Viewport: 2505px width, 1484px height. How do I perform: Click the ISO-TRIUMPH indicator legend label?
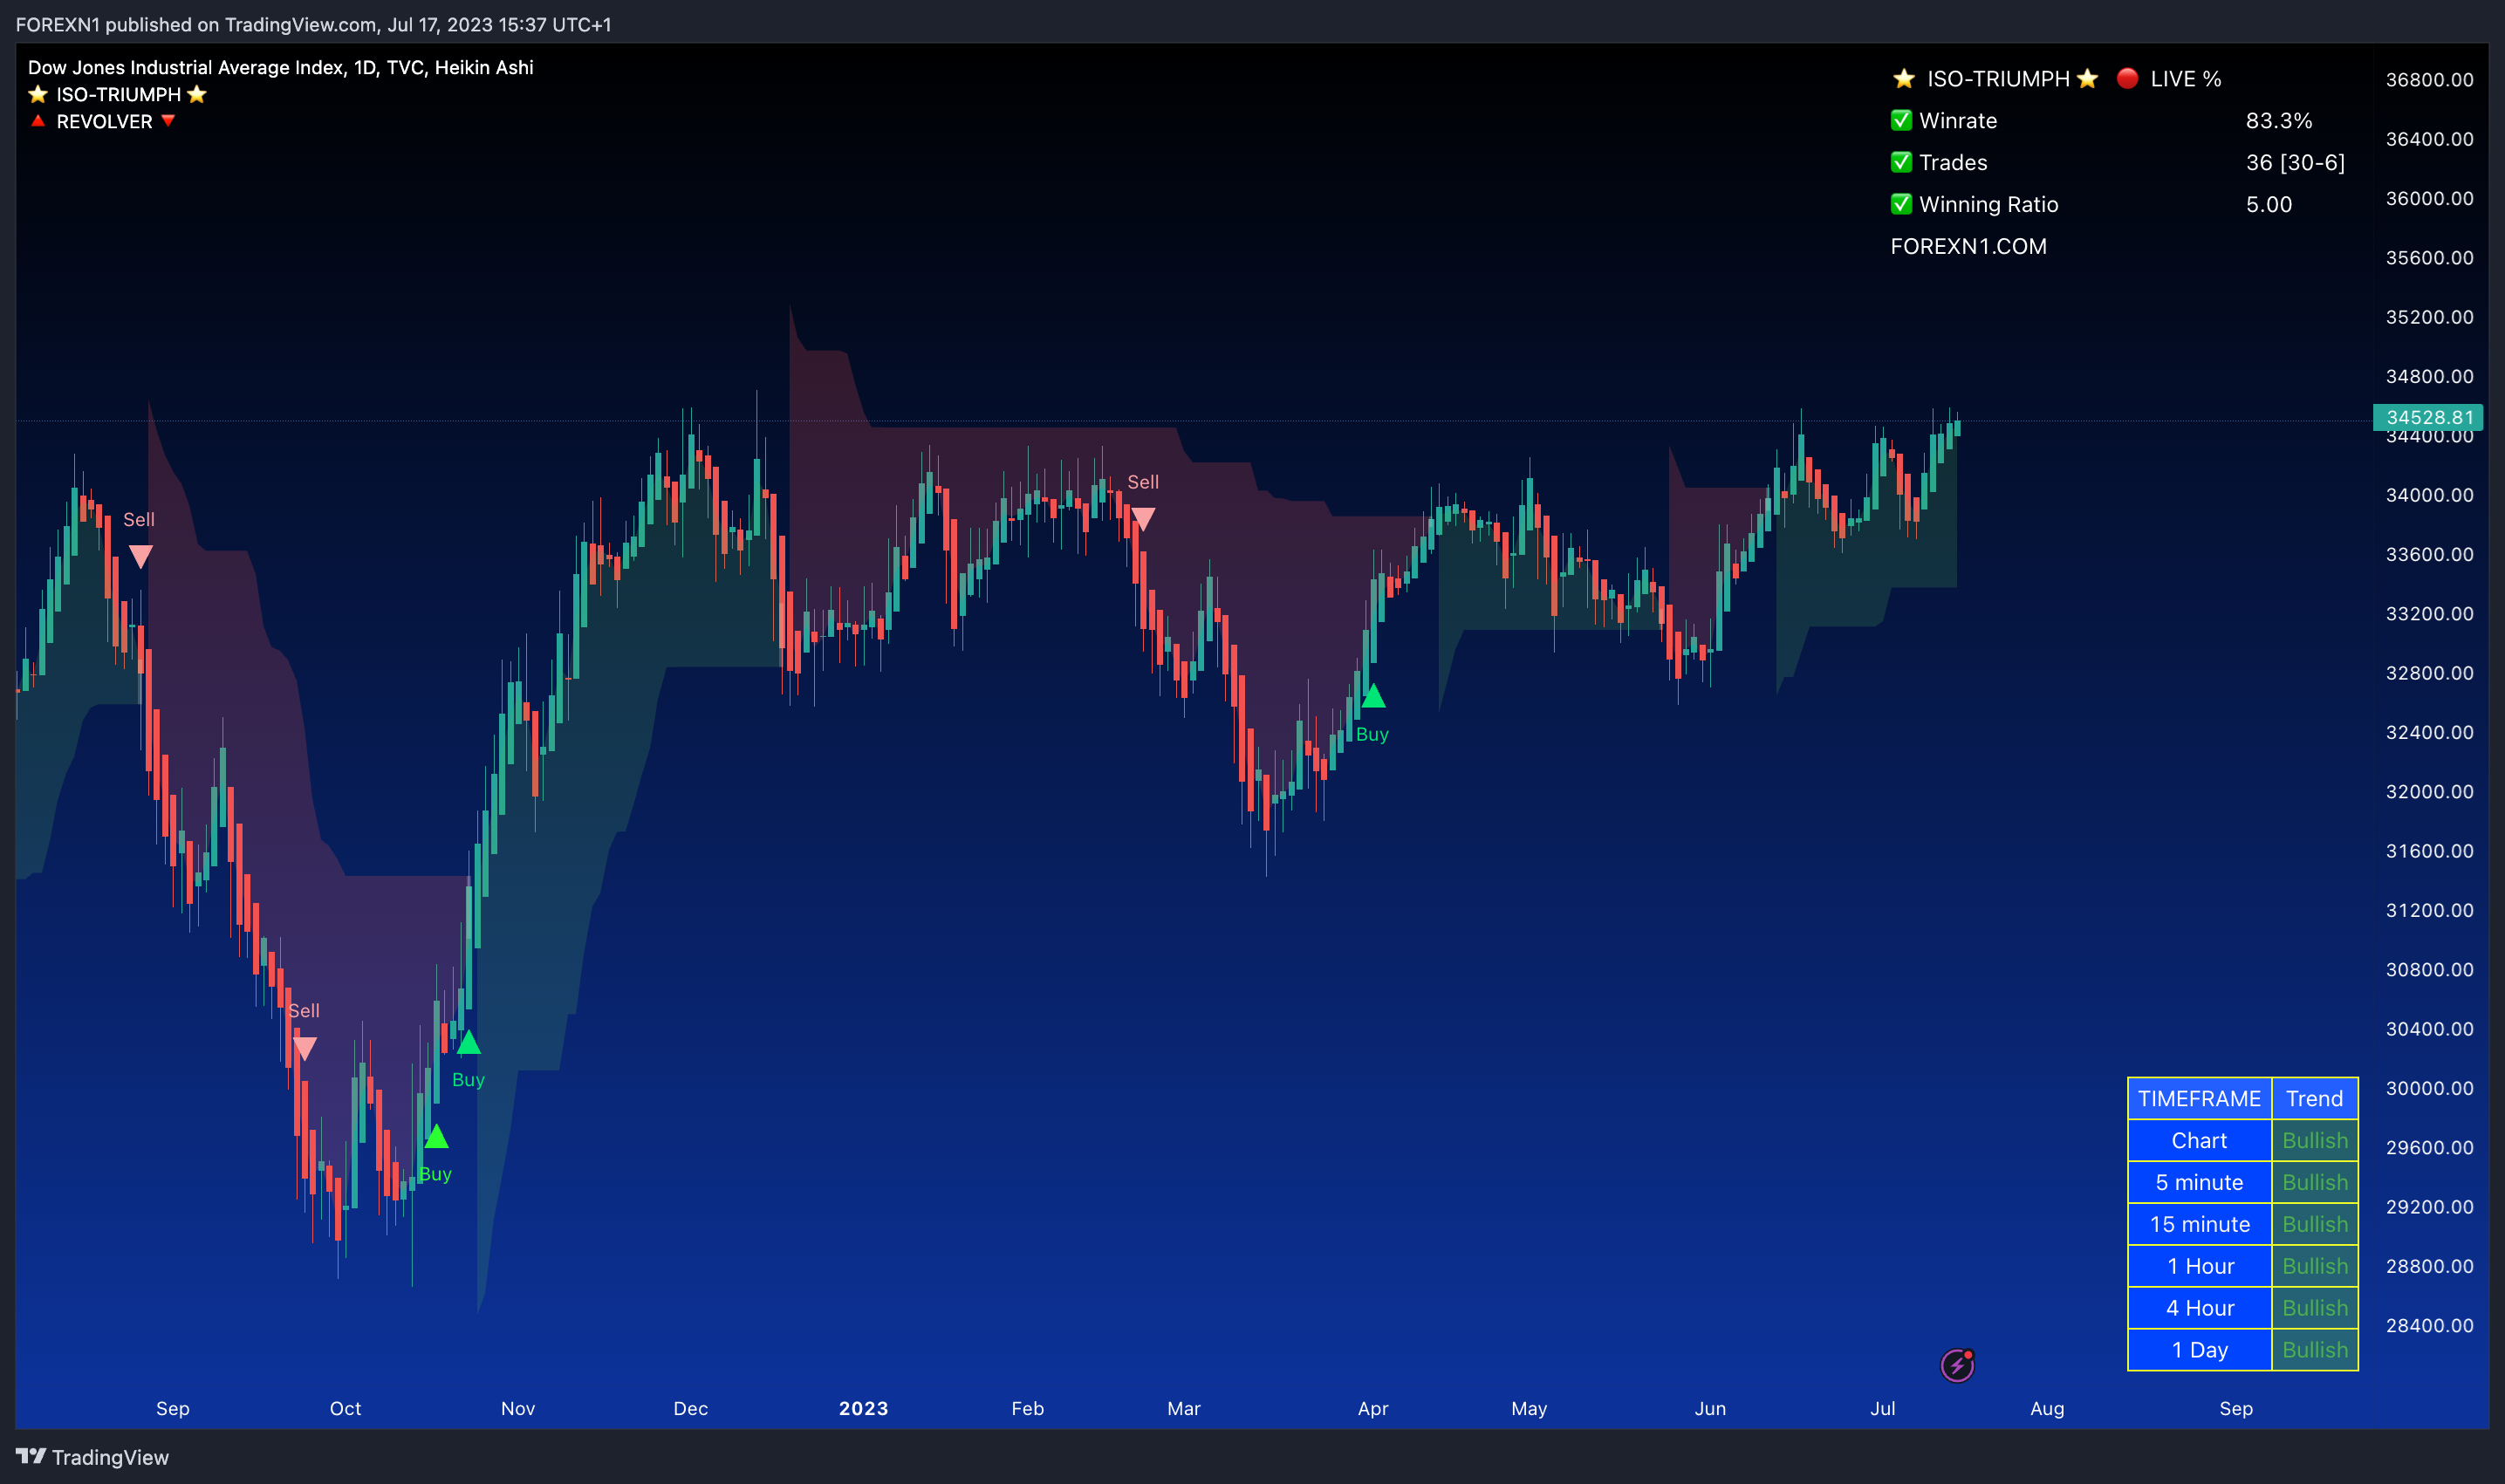(x=118, y=94)
